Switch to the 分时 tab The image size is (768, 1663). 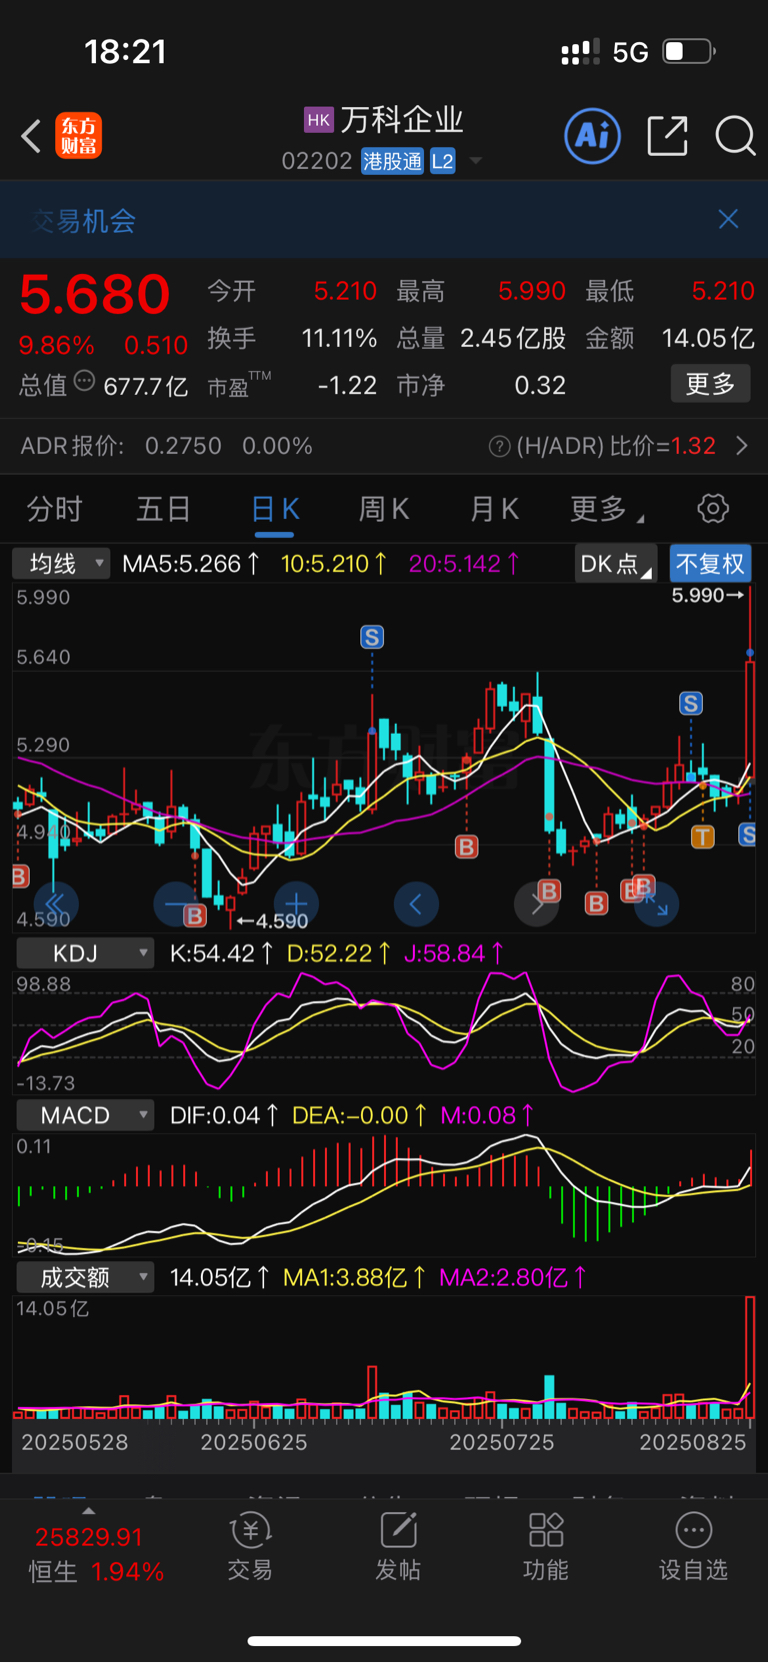54,509
